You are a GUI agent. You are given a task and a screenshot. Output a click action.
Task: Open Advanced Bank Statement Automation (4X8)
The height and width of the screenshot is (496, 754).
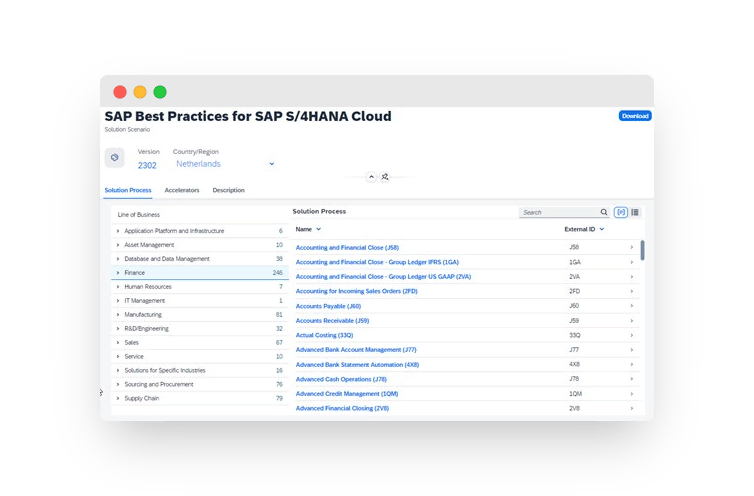[357, 365]
